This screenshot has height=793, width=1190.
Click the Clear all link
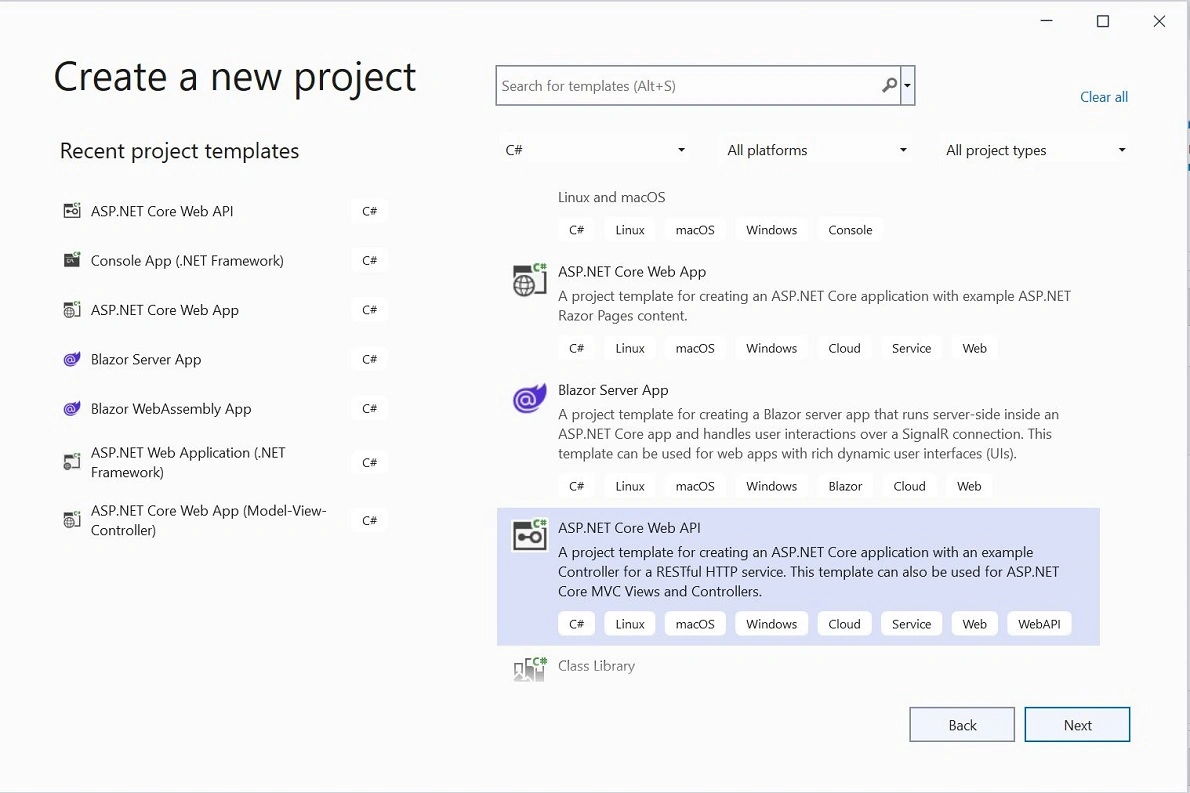[1103, 97]
